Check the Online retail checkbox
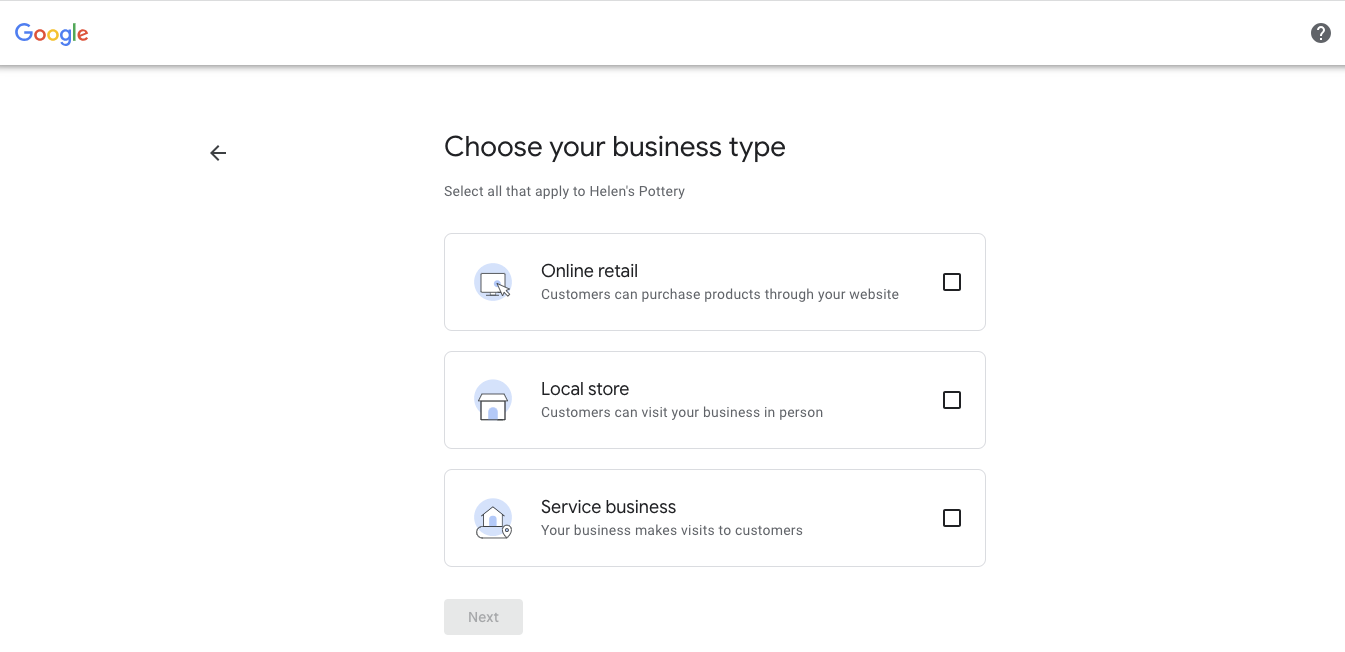Screen dimensions: 1345x652 coord(951,281)
